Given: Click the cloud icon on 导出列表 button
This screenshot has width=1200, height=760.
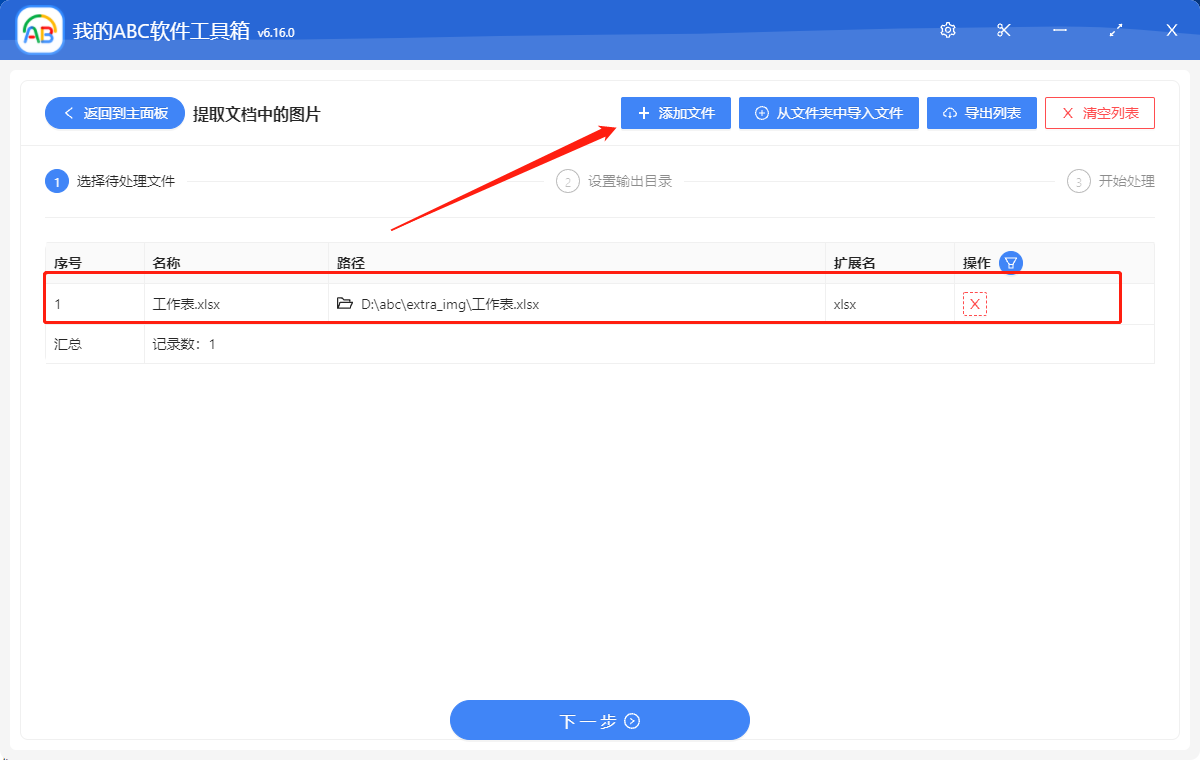Looking at the screenshot, I should 949,113.
